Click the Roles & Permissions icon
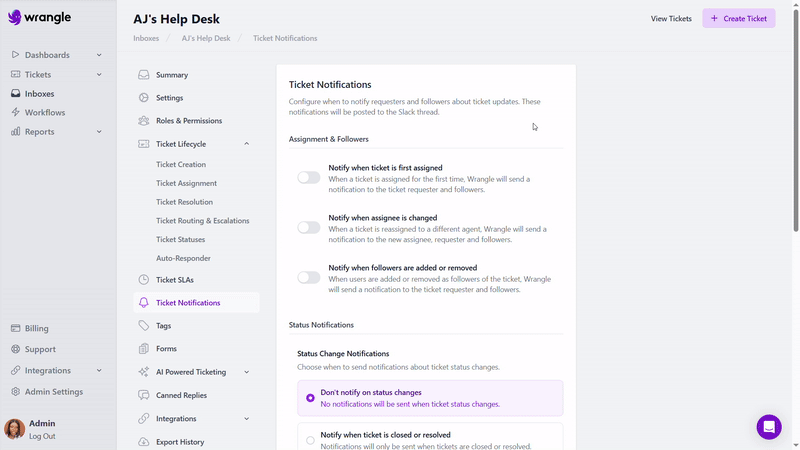The height and width of the screenshot is (450, 800). pyautogui.click(x=144, y=121)
